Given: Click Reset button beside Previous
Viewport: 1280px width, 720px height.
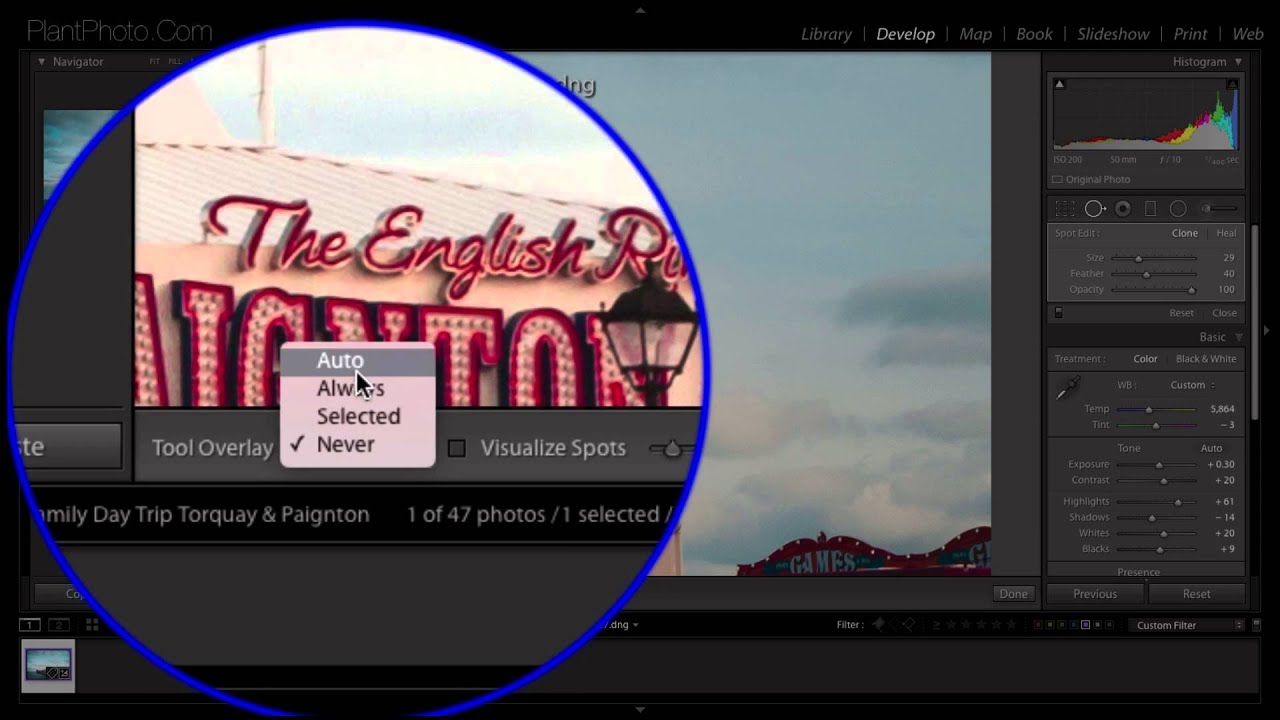Looking at the screenshot, I should (x=1196, y=594).
